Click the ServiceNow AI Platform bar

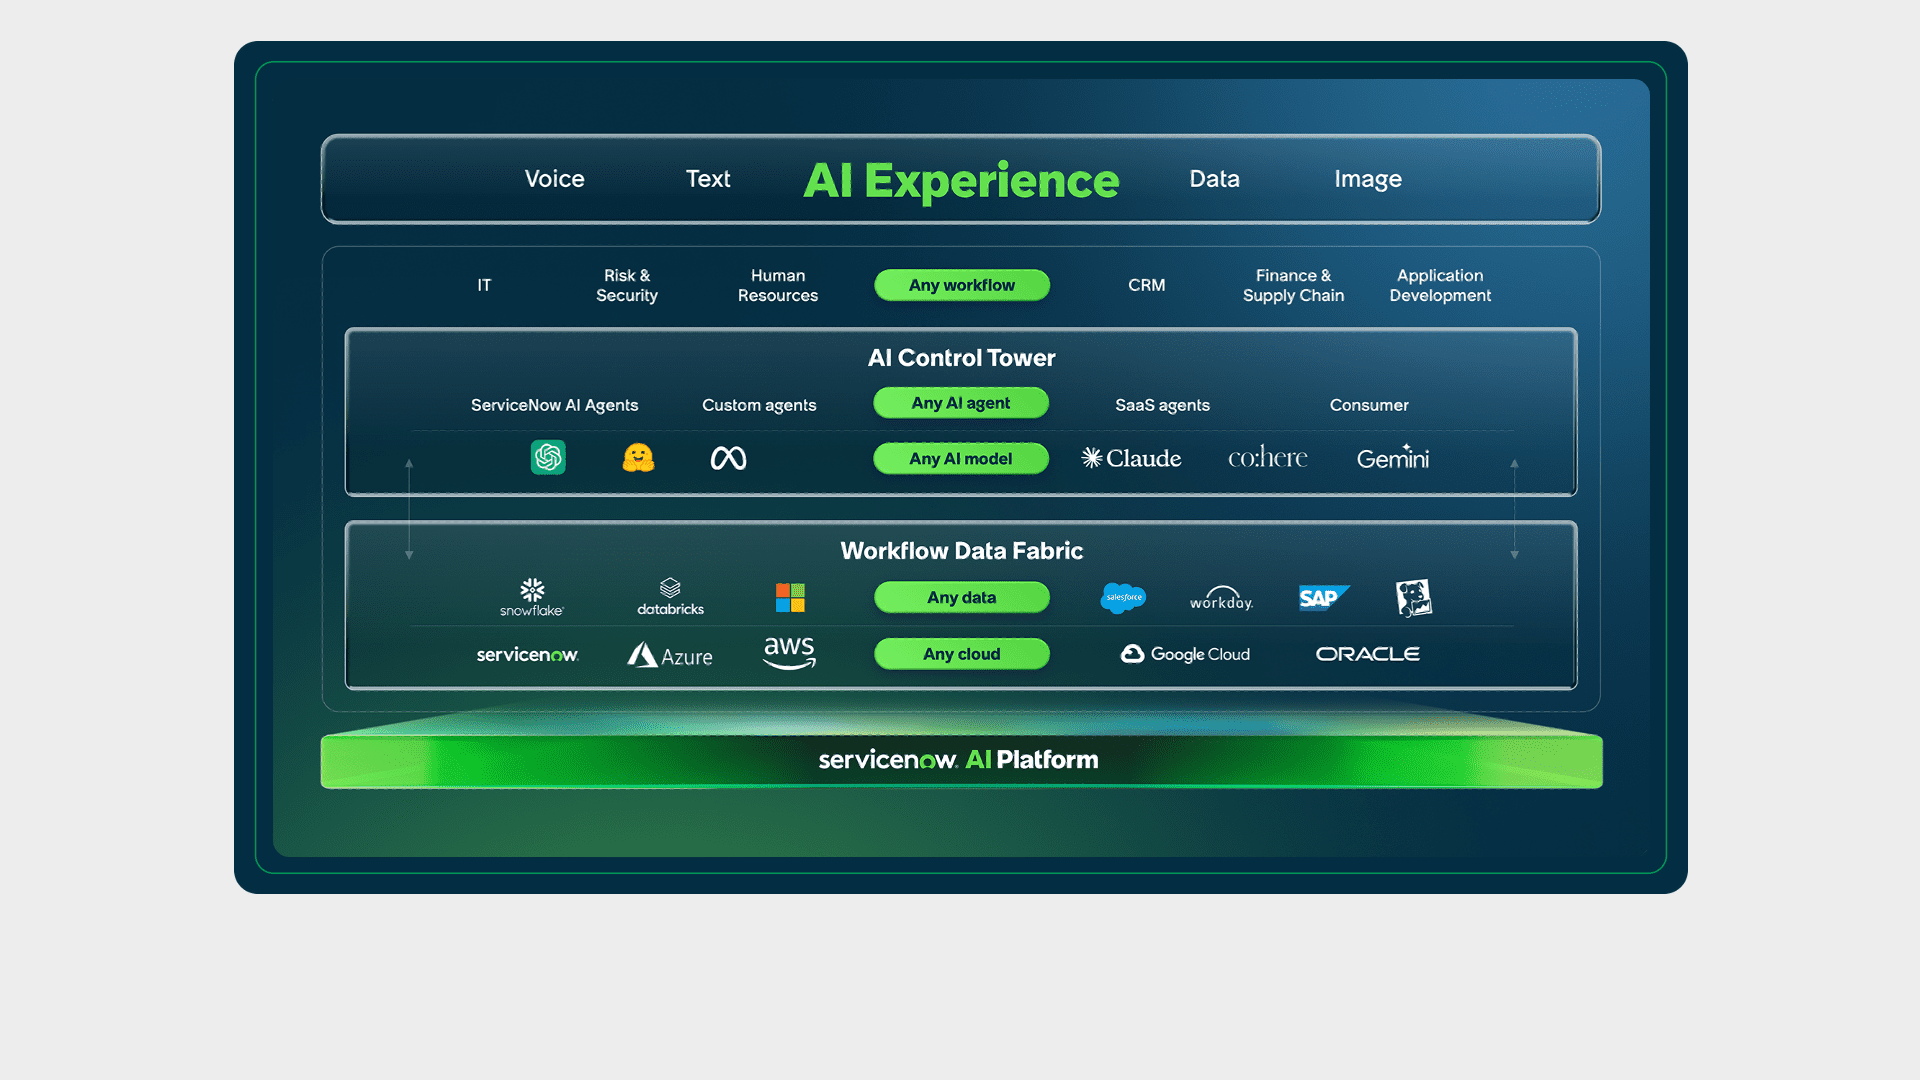[960, 760]
